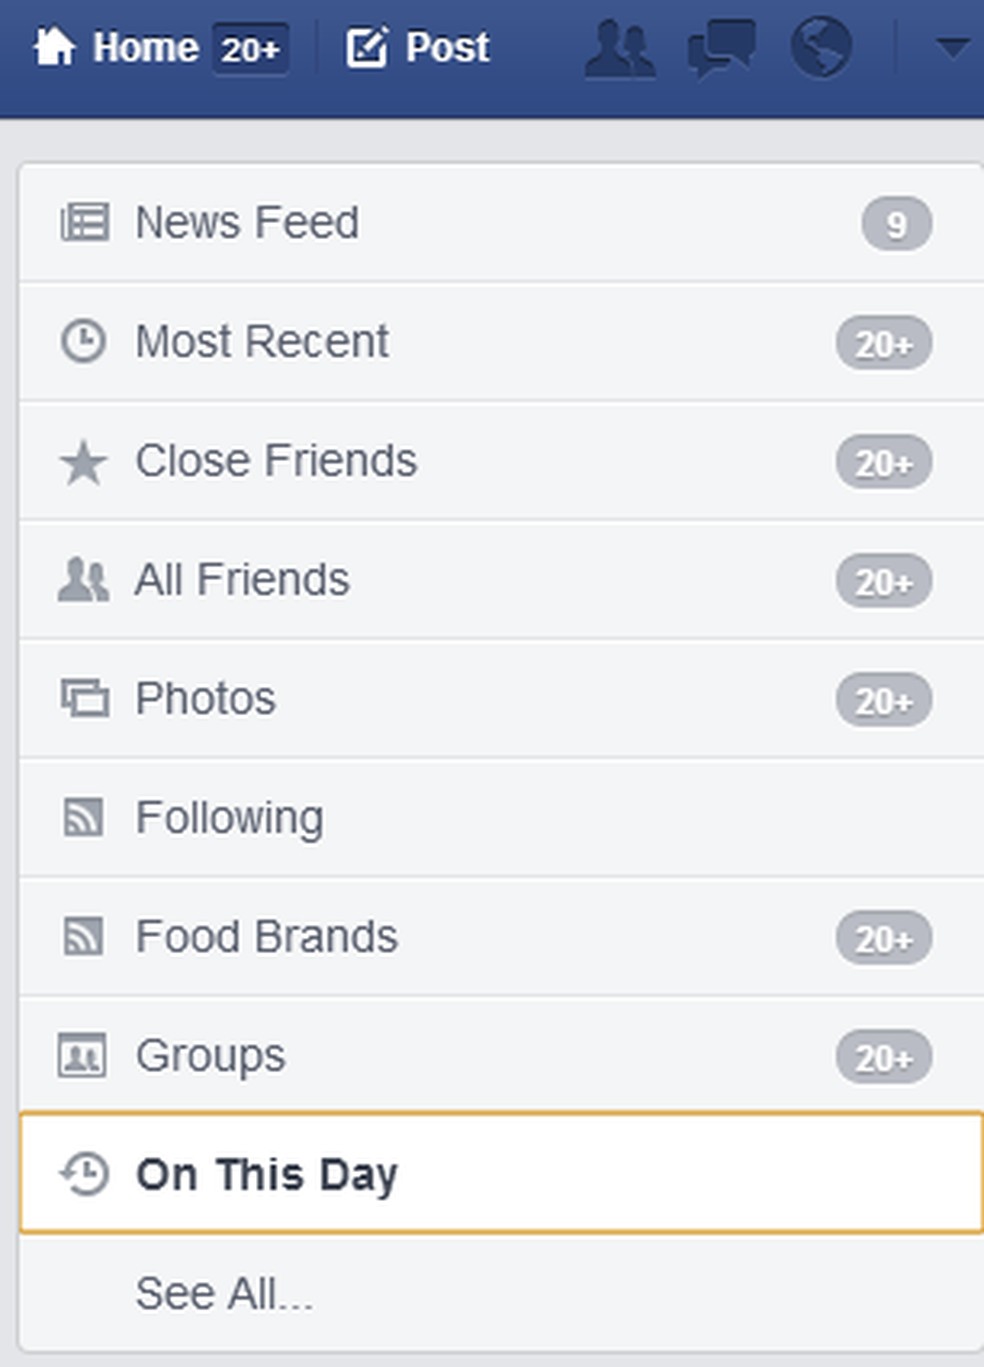The height and width of the screenshot is (1367, 984).
Task: Click the Photos 20+ count badge
Action: 883,700
